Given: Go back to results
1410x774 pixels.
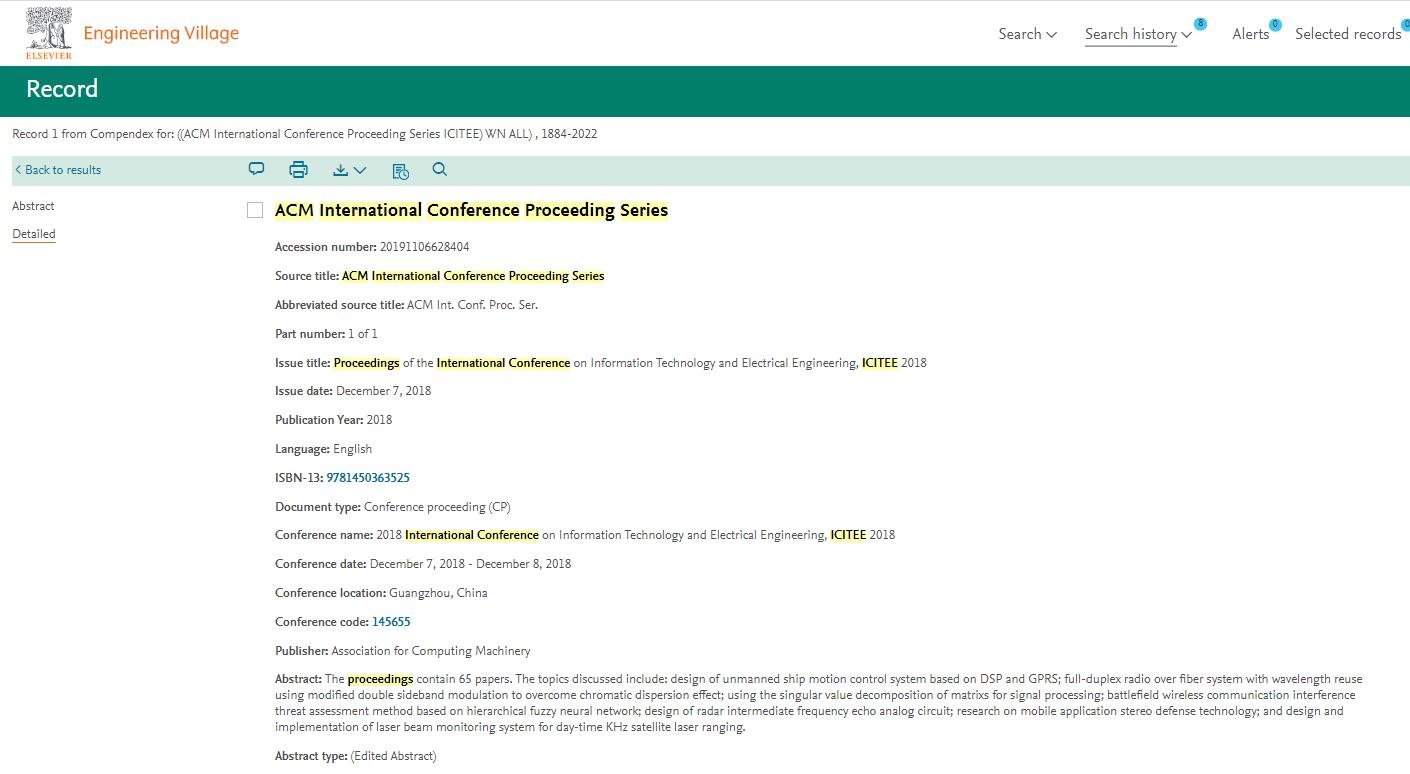Looking at the screenshot, I should (58, 170).
